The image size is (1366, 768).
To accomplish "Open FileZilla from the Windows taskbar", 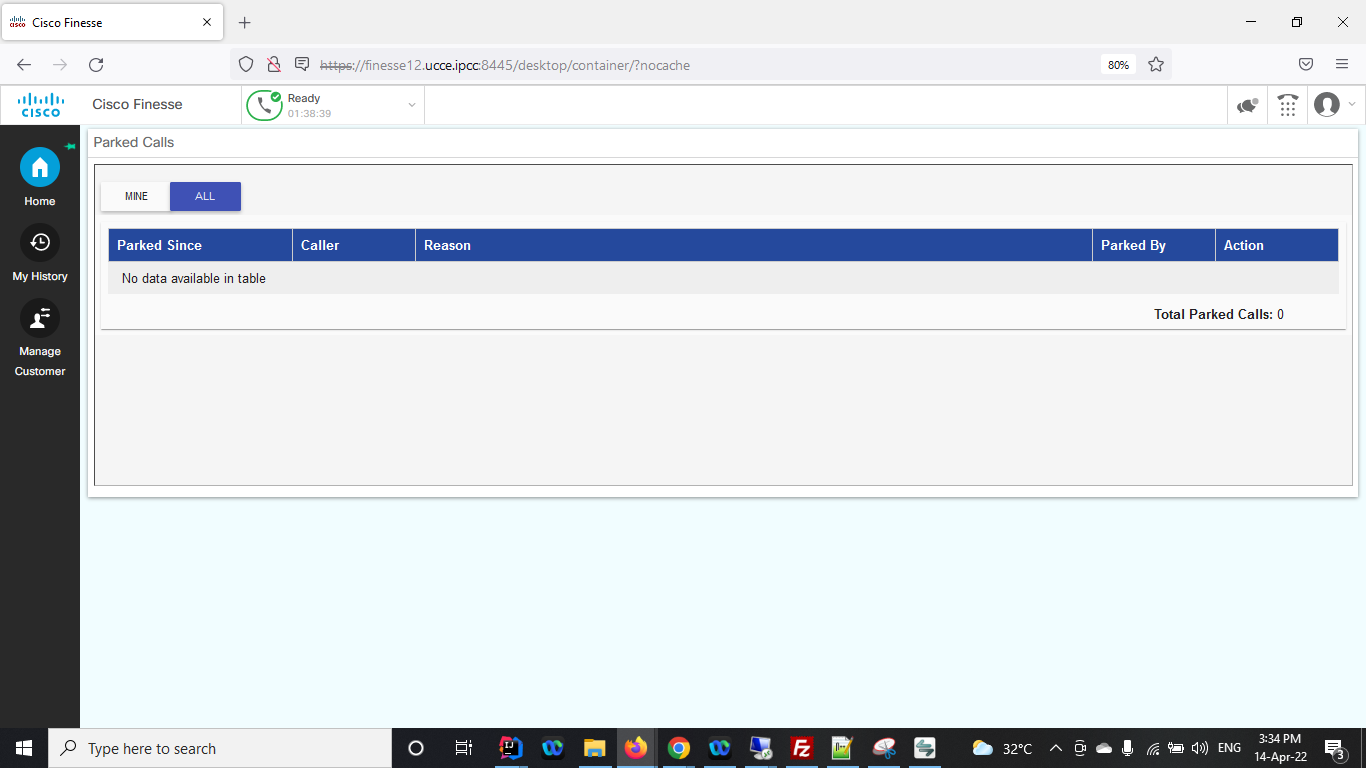I will (801, 748).
